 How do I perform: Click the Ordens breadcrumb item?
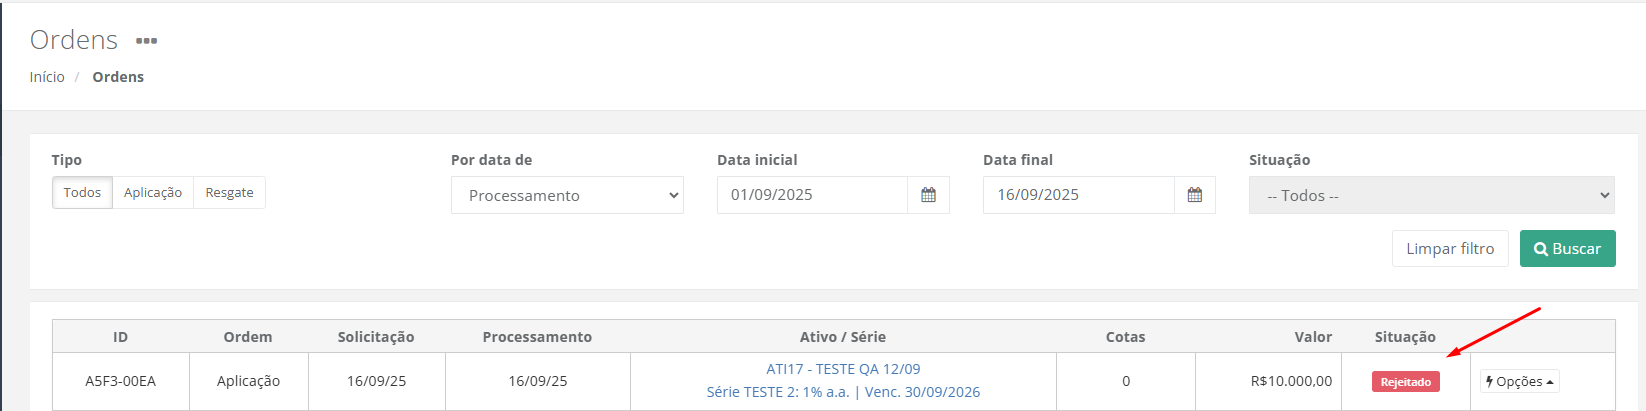click(x=118, y=77)
